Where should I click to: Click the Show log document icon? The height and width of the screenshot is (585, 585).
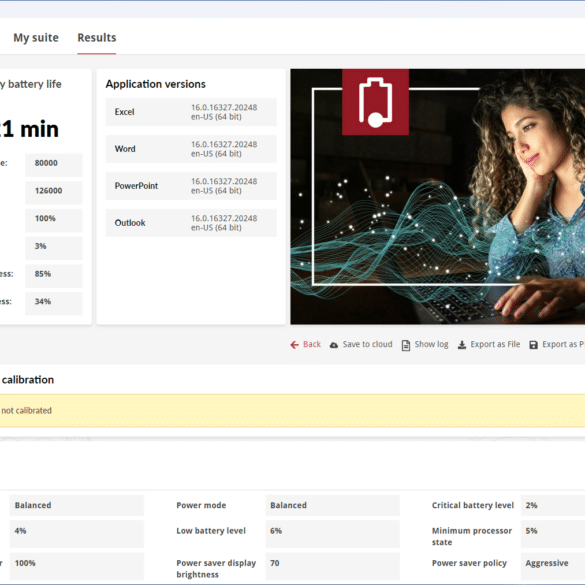point(406,345)
